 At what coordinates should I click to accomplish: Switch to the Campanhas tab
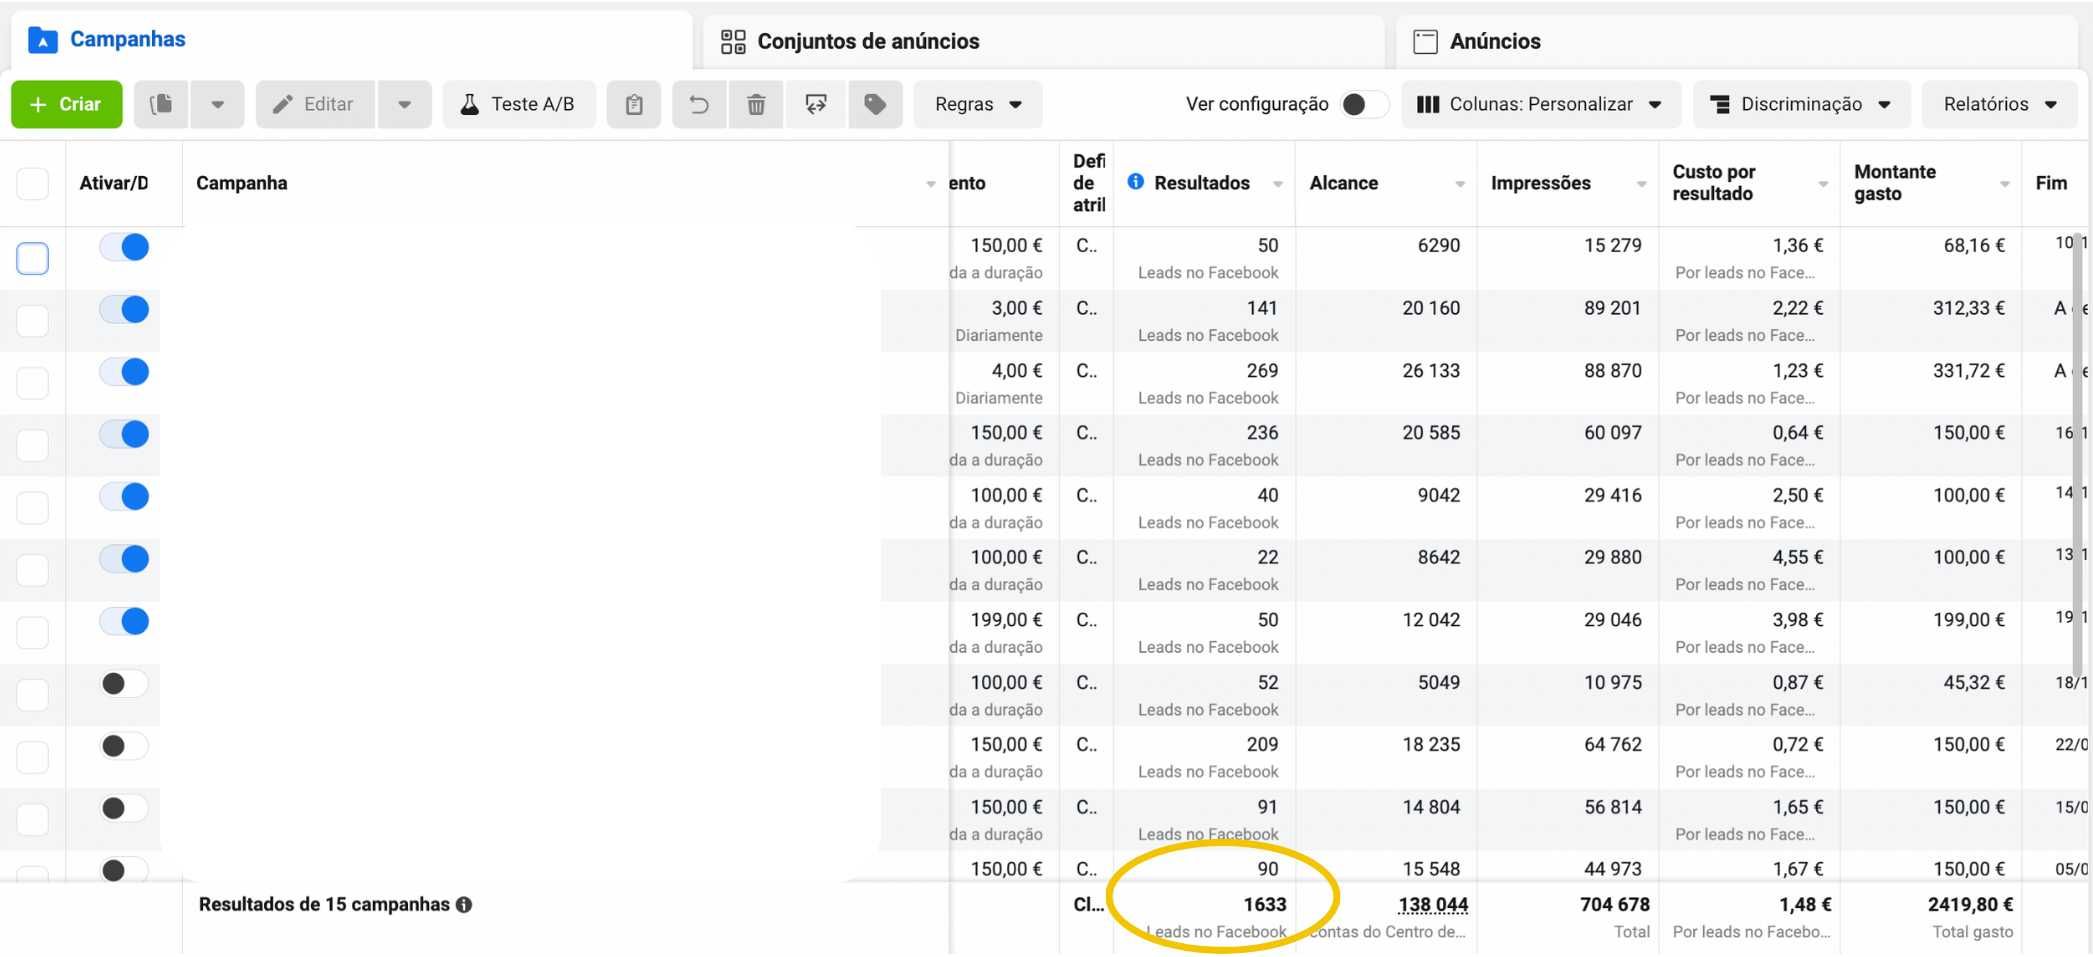[350, 40]
